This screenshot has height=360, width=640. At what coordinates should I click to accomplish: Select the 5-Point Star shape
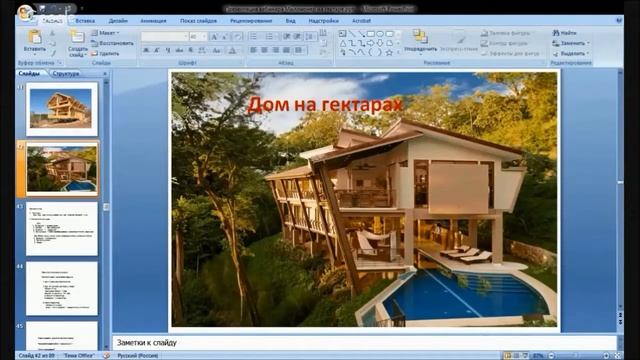[389, 53]
